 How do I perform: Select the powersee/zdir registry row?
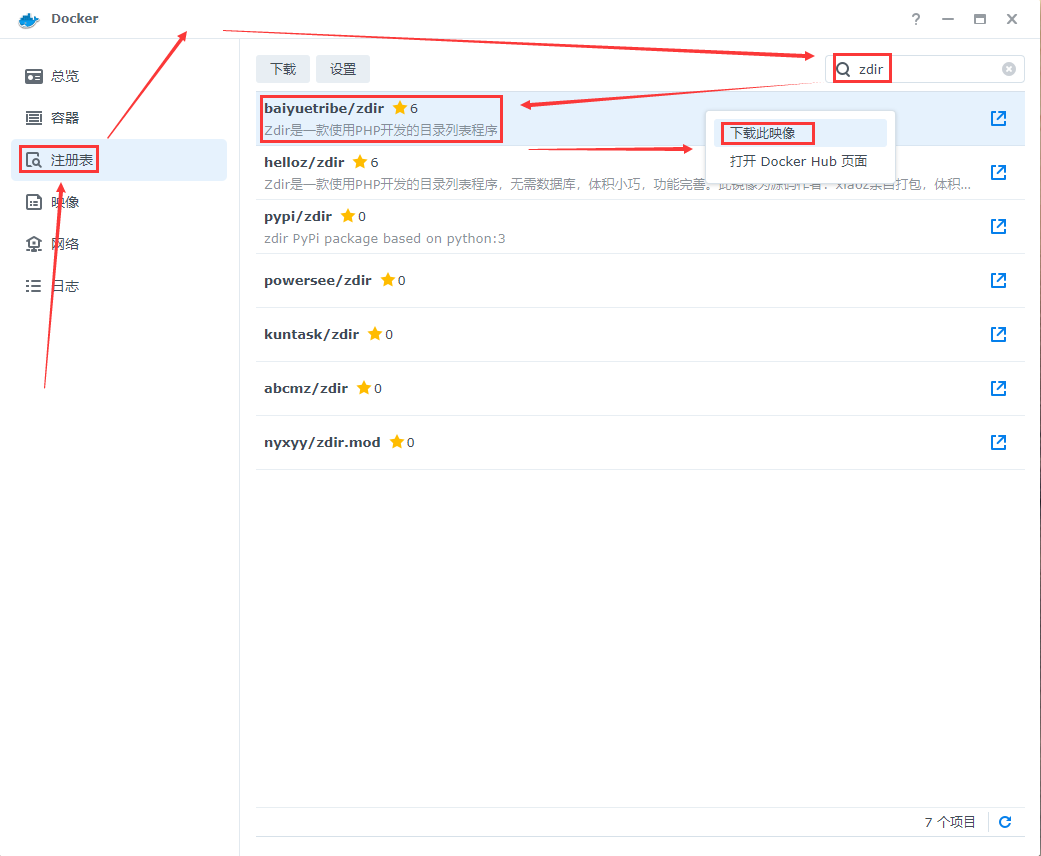coord(600,280)
